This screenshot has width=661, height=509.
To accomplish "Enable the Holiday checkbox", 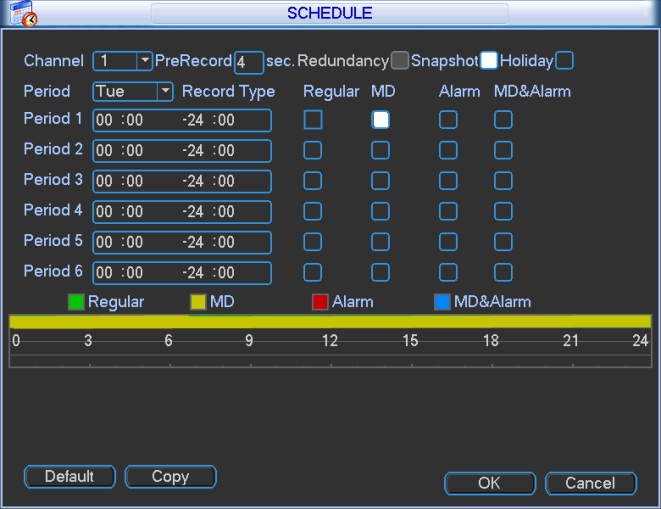I will (x=565, y=60).
